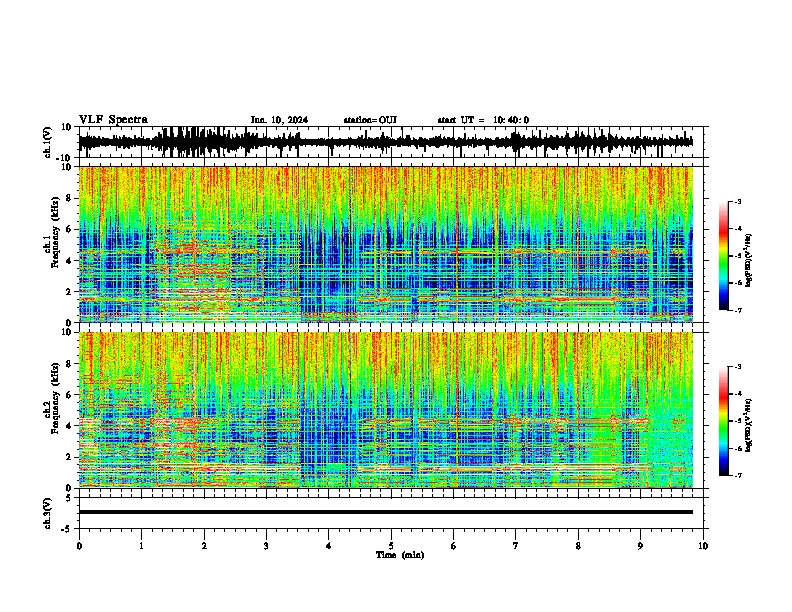This screenshot has height=612, width=792.
Task: Click the 'station=OUI' header label
Action: click(x=370, y=120)
